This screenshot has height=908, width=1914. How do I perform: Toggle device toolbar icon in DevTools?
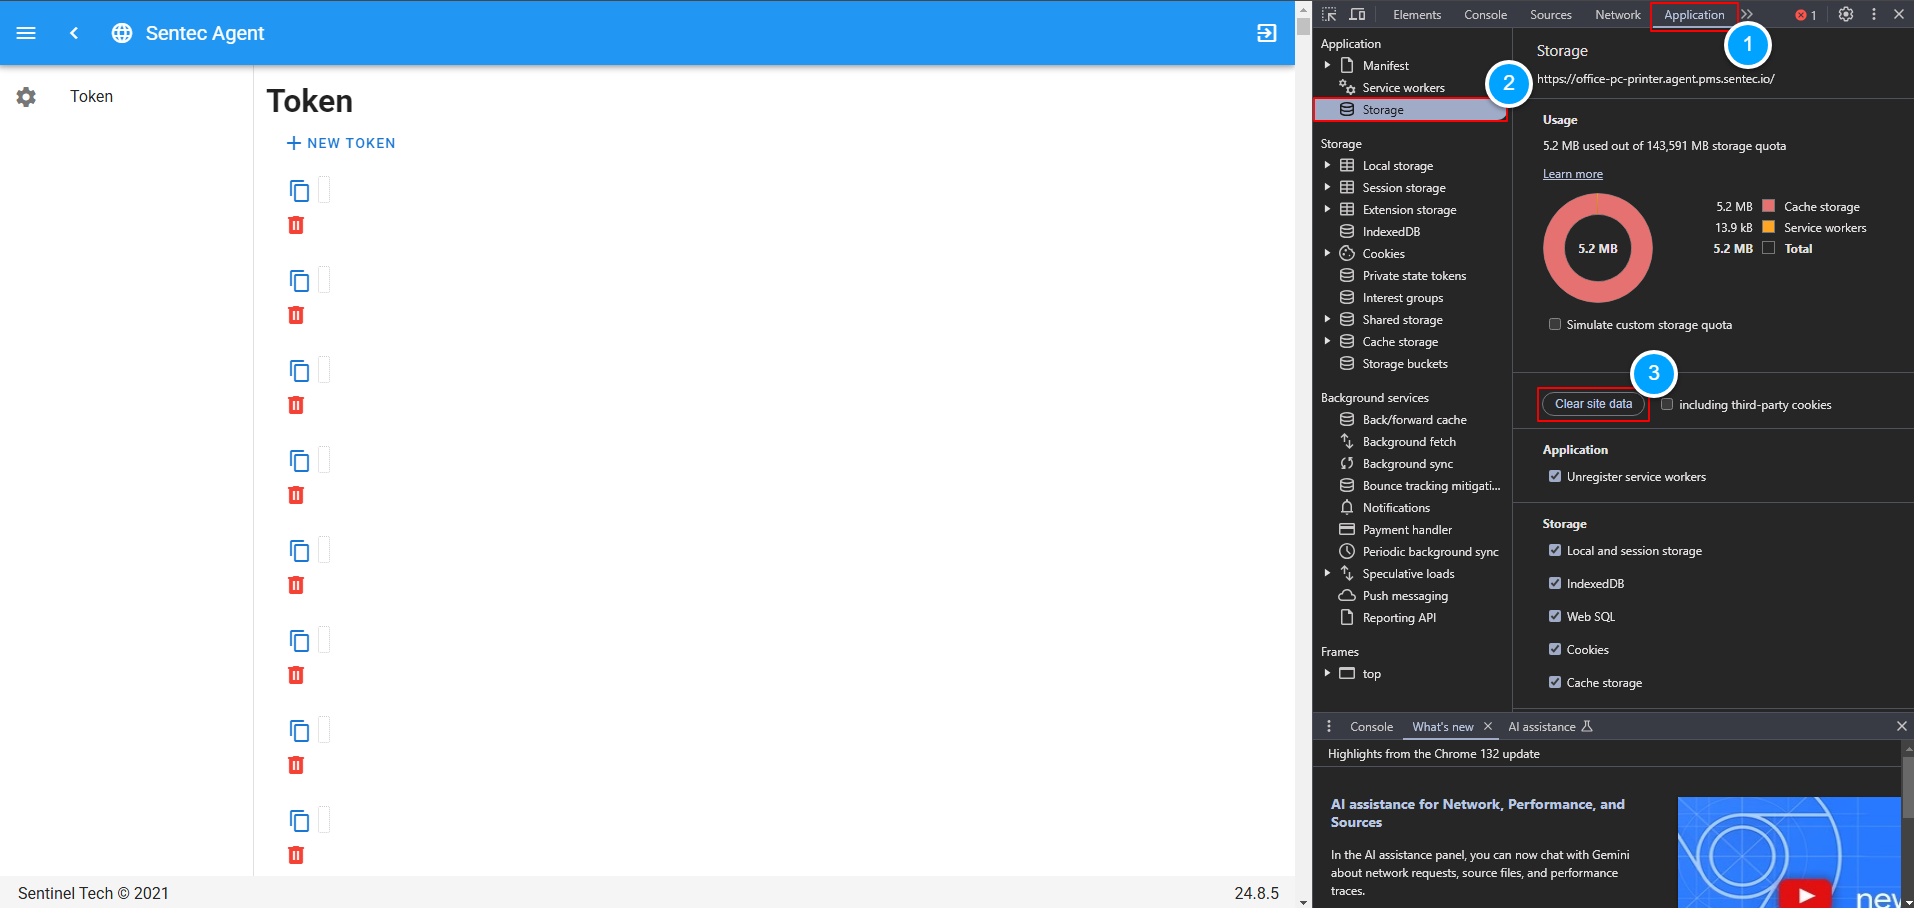click(x=1357, y=14)
